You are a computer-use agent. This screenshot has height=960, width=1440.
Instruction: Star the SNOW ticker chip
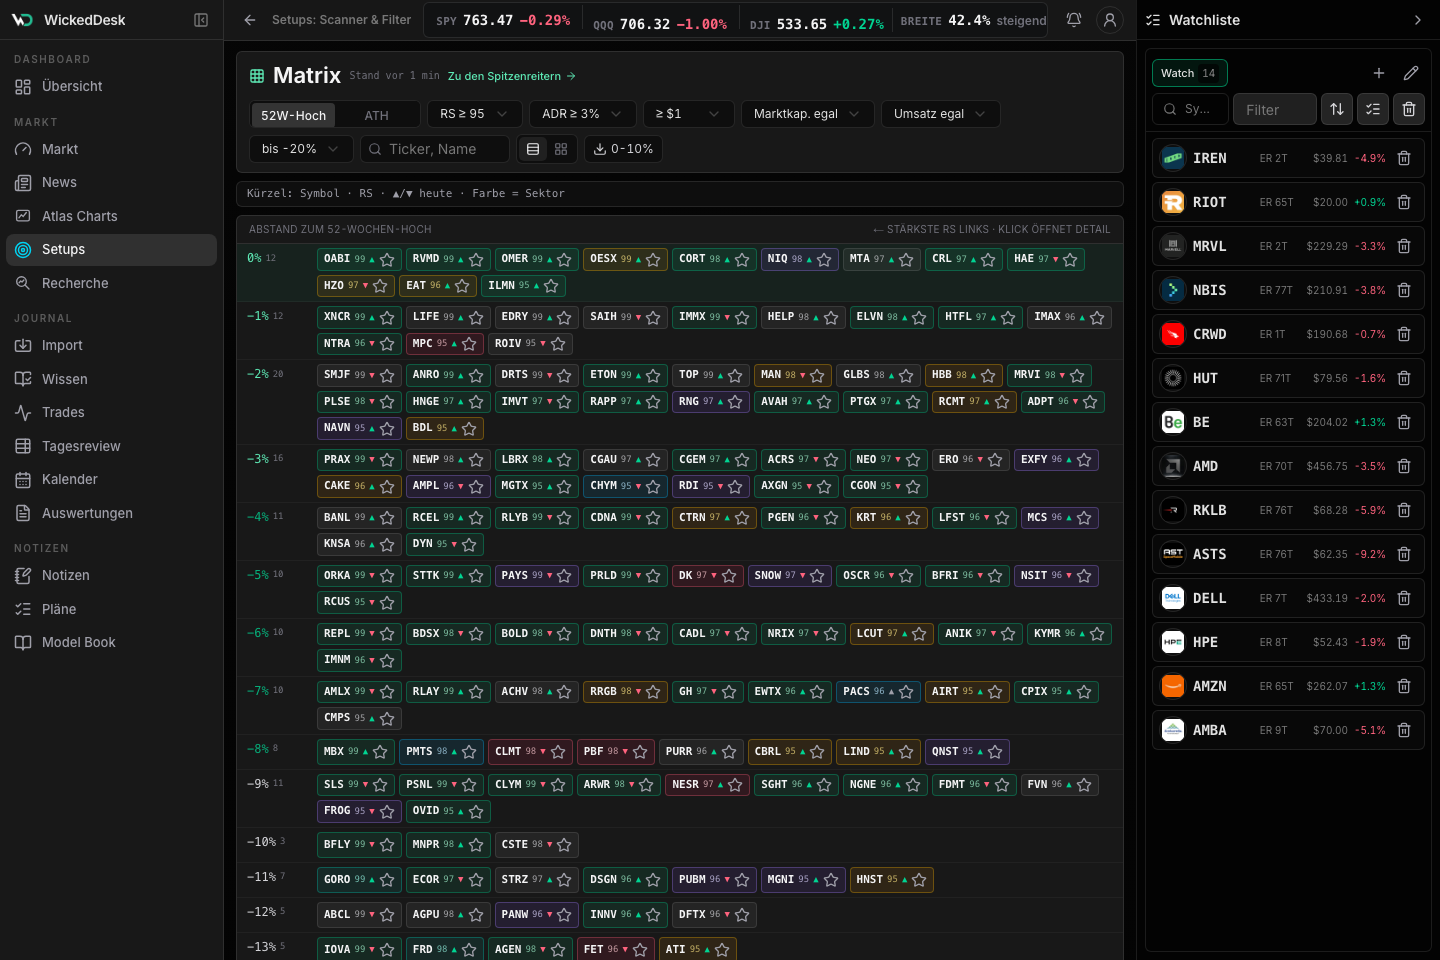click(x=817, y=576)
